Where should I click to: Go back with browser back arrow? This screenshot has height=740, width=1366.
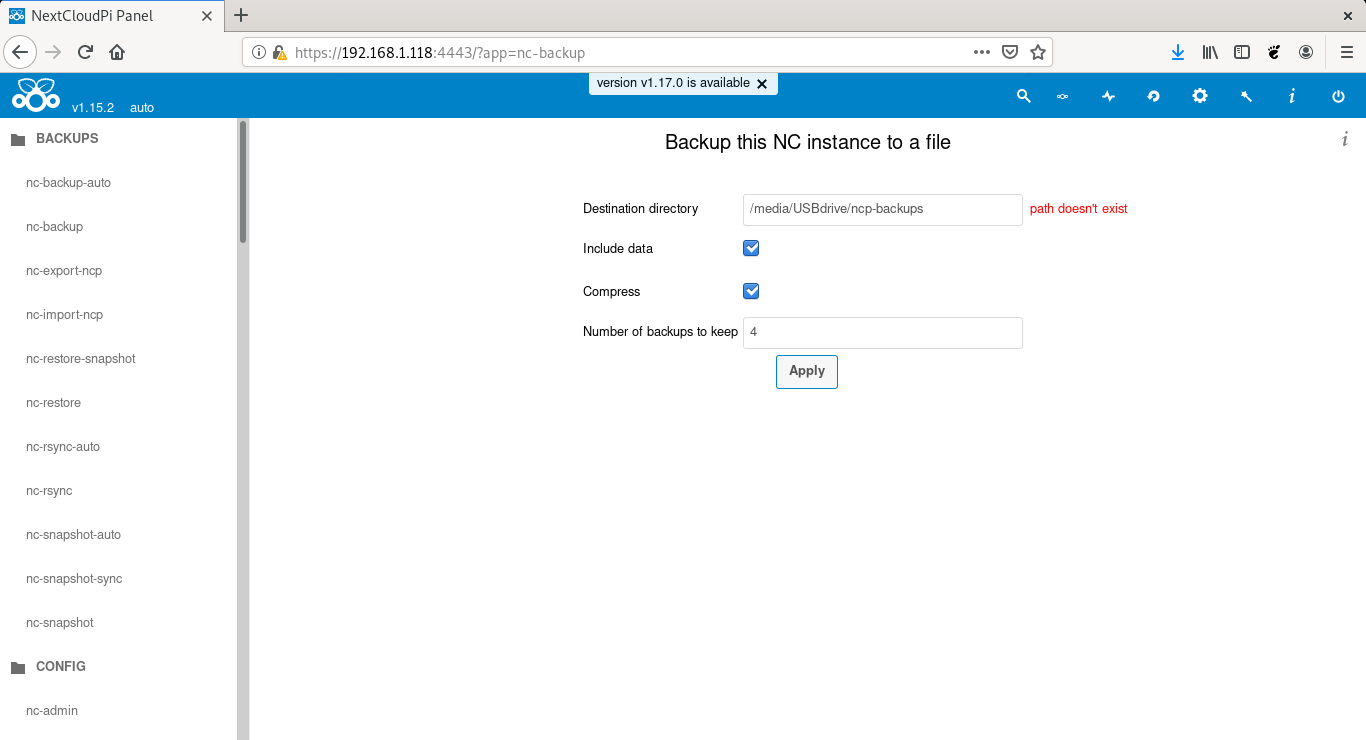[x=19, y=52]
